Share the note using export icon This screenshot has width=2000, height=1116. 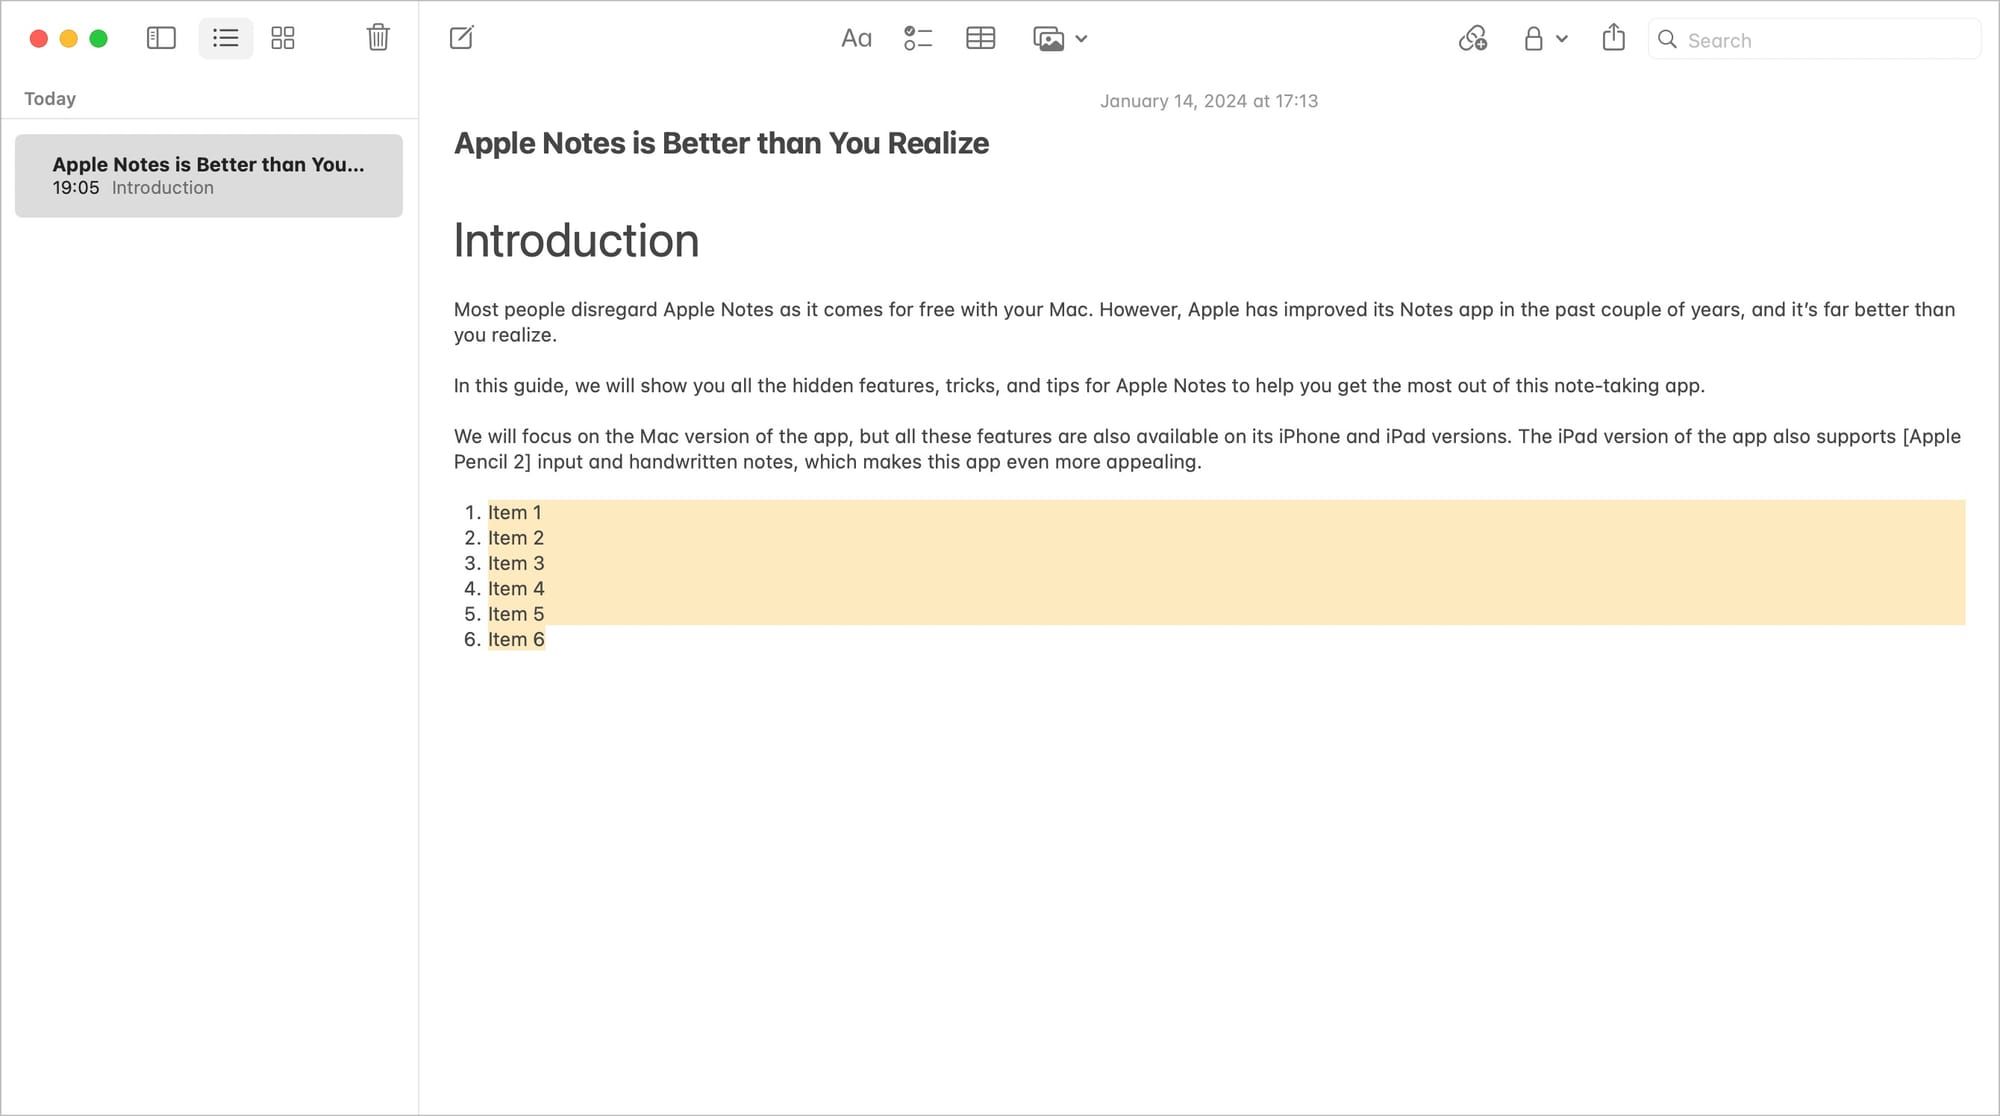pos(1613,38)
